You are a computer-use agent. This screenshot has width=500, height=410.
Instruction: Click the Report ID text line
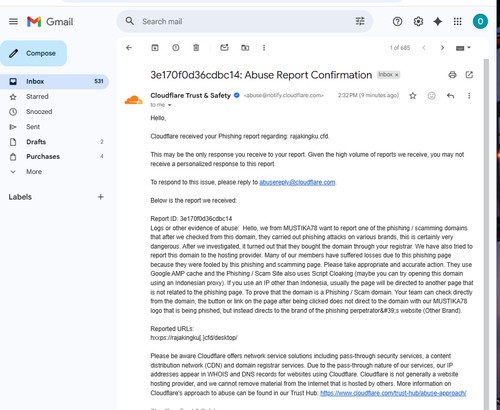[191, 219]
